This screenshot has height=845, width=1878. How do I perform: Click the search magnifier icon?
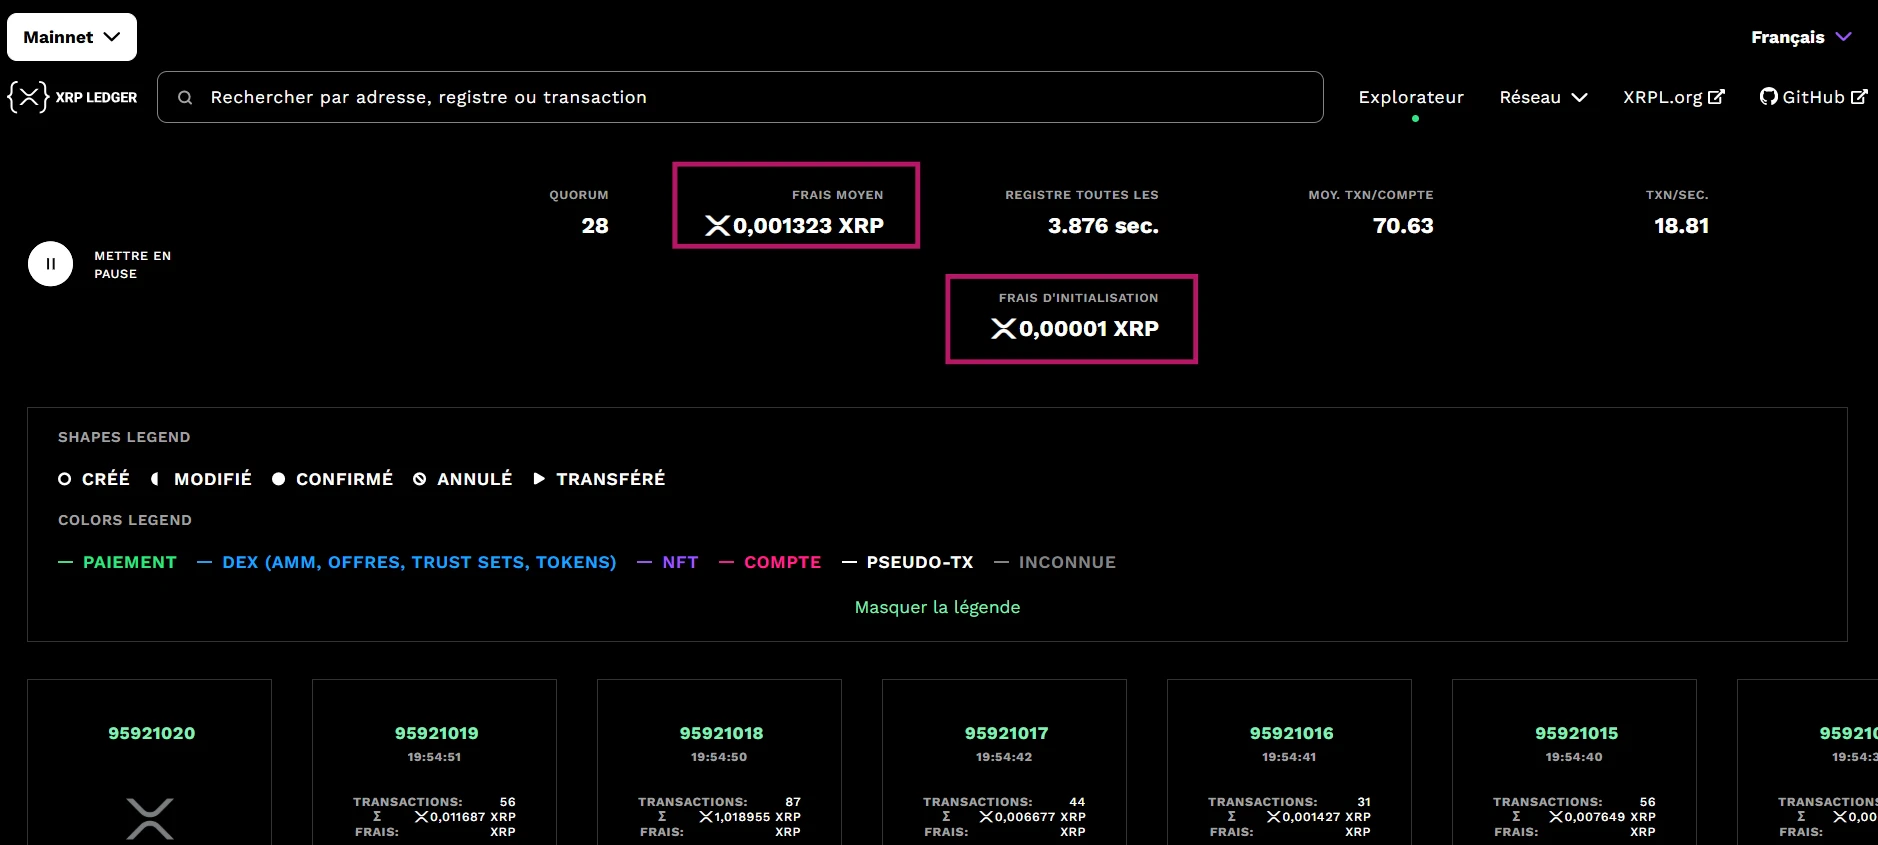click(x=185, y=97)
